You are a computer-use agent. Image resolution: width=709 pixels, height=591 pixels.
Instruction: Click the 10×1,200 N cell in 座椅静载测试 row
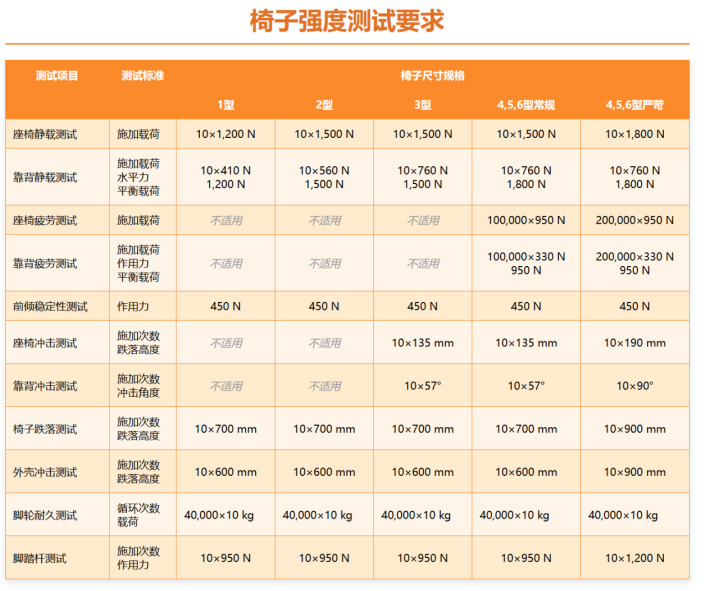pyautogui.click(x=226, y=134)
